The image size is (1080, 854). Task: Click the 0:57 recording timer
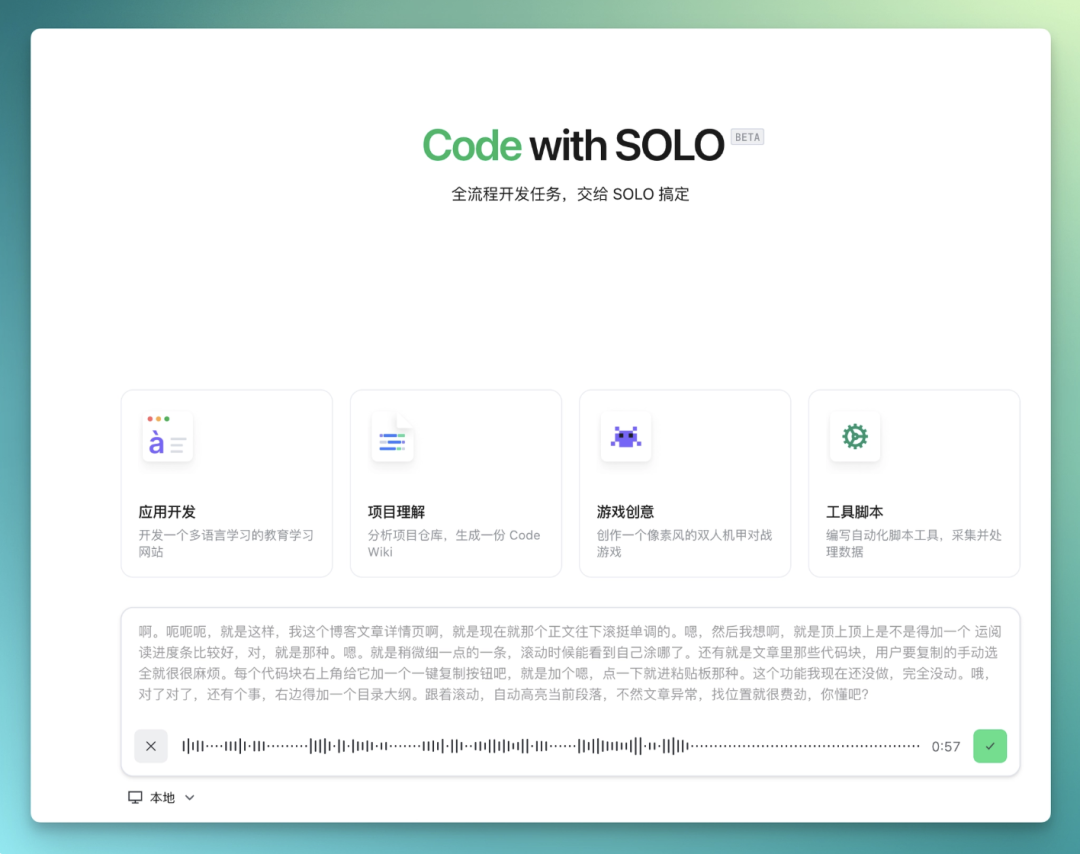(946, 747)
